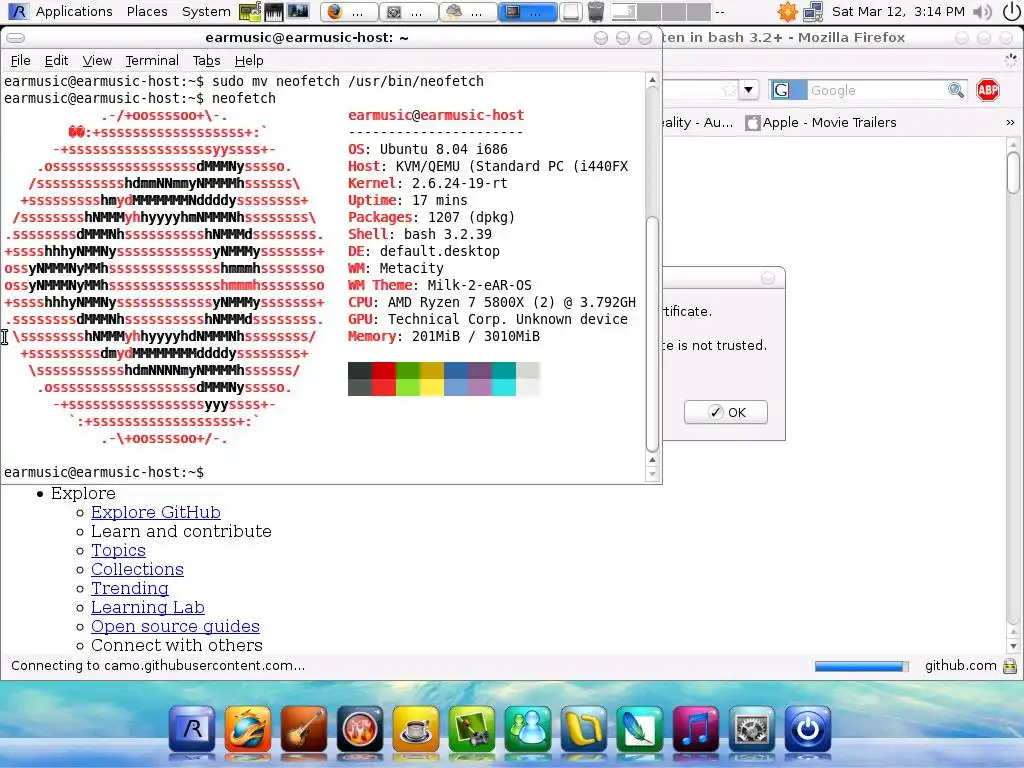Select the active terminal taskbar button
This screenshot has height=768, width=1024.
coord(528,12)
